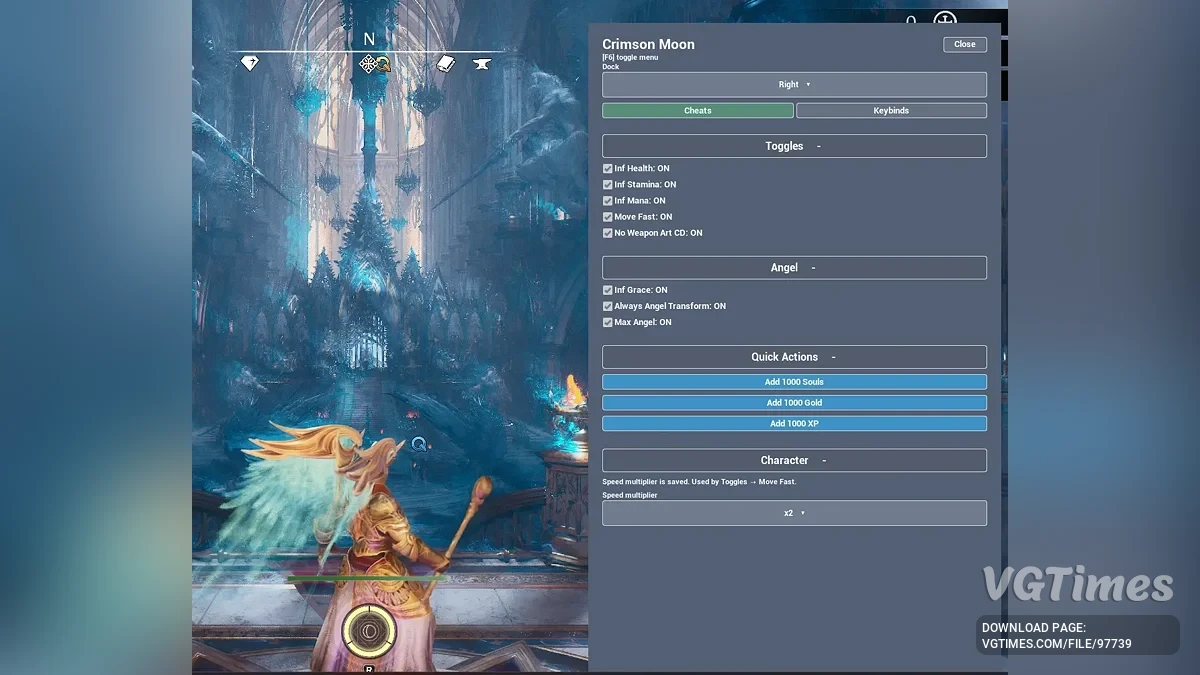Collapse the Quick Actions section header
1200x675 pixels.
tap(794, 357)
